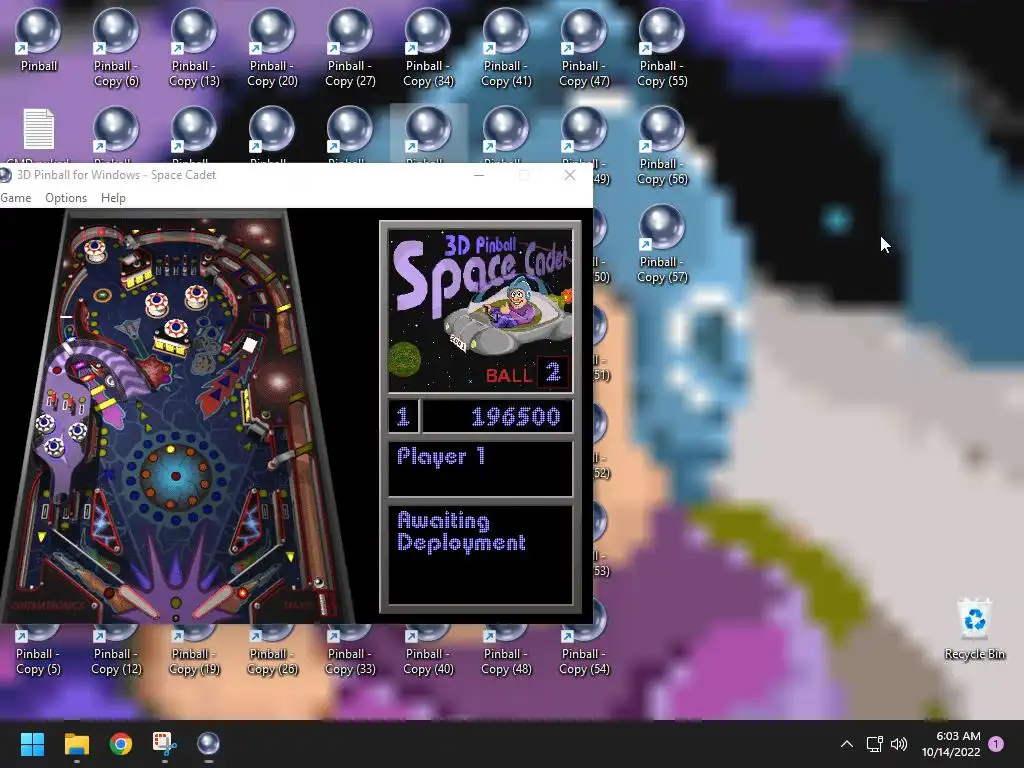Click the Awaiting Deployment message

(461, 532)
